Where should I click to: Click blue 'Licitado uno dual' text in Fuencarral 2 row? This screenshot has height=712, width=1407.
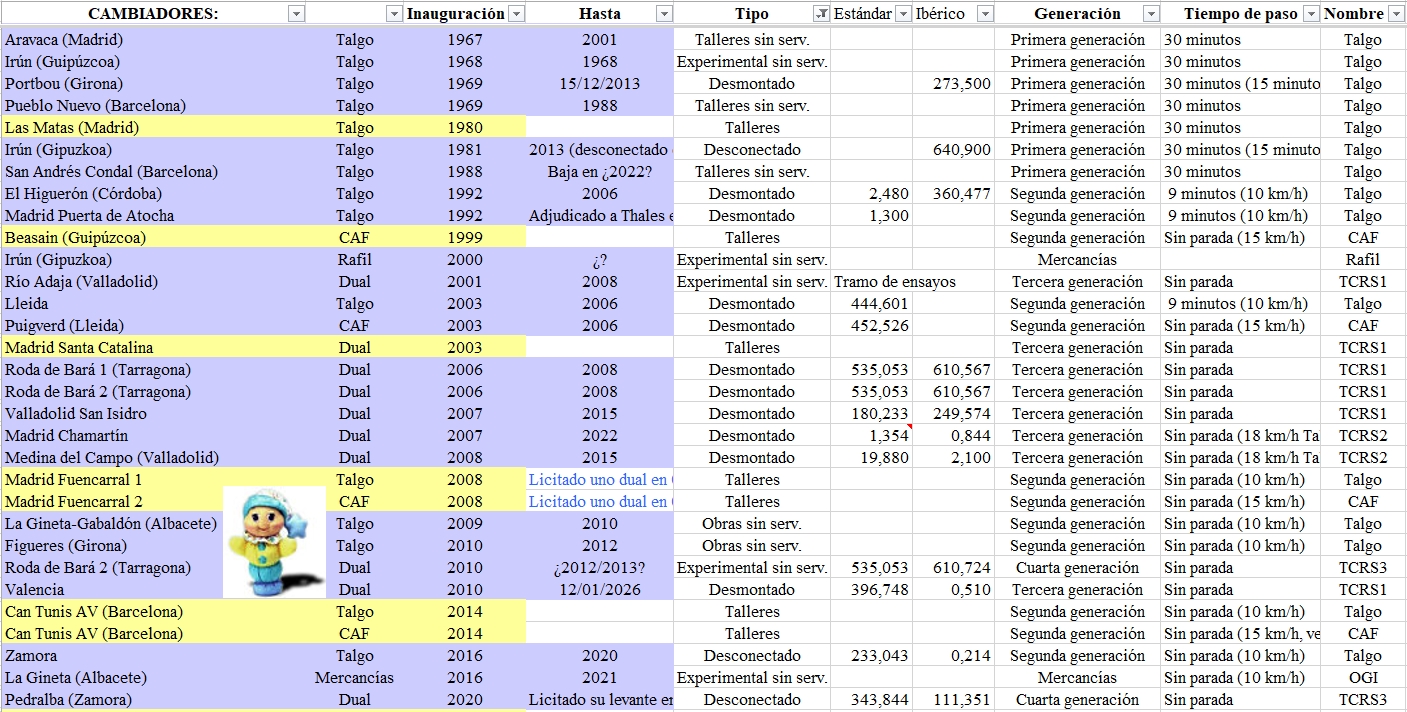click(600, 502)
